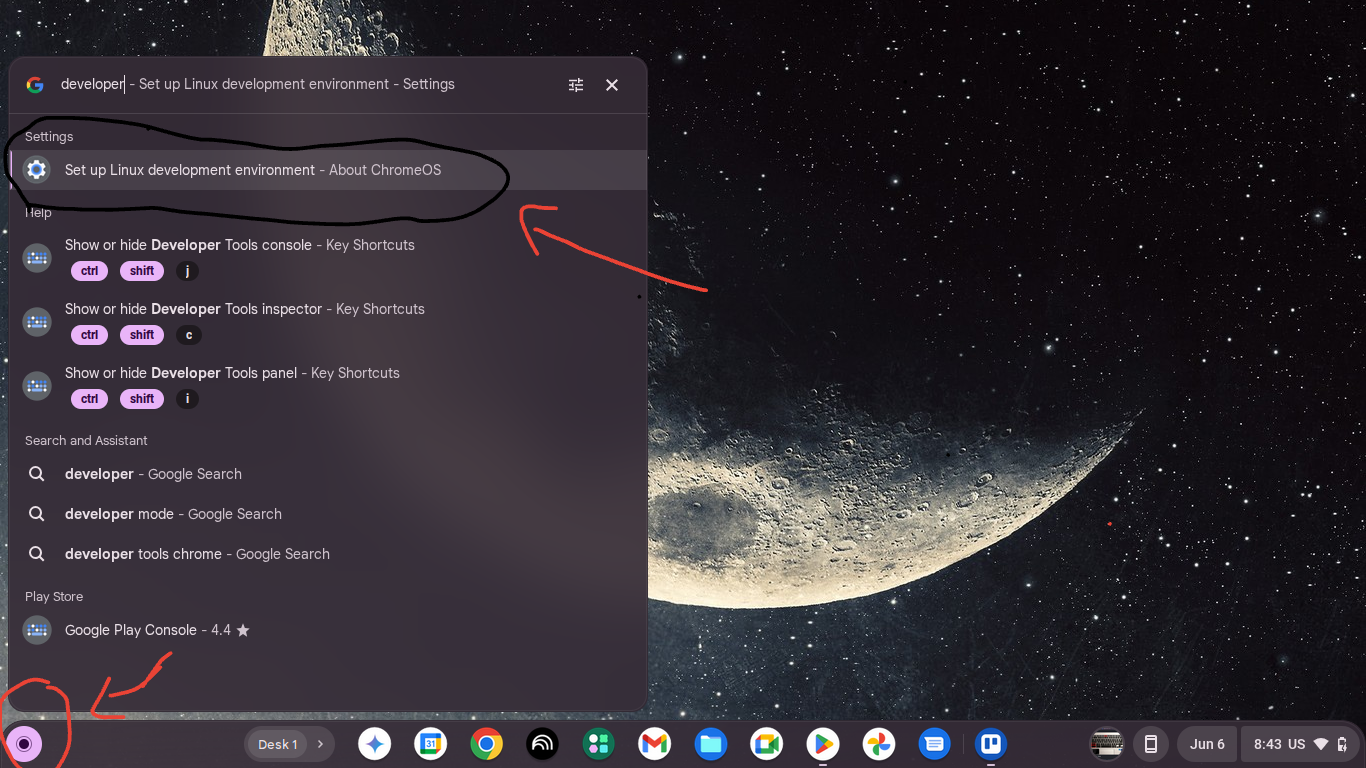Open Gemini app from the shelf
This screenshot has width=1366, height=768.
coord(375,744)
